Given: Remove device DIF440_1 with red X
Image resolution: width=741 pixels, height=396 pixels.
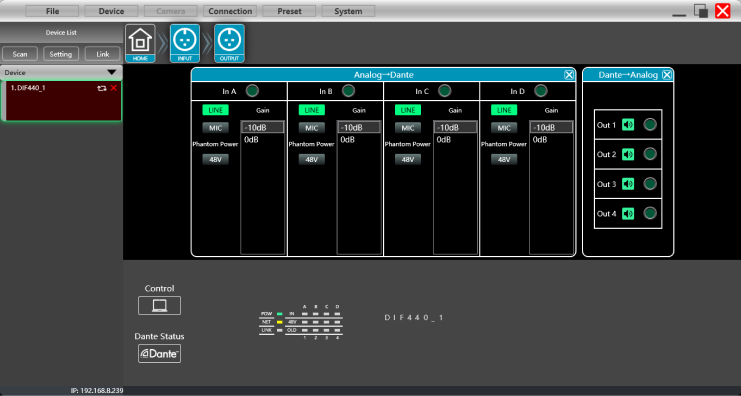Looking at the screenshot, I should coord(113,88).
